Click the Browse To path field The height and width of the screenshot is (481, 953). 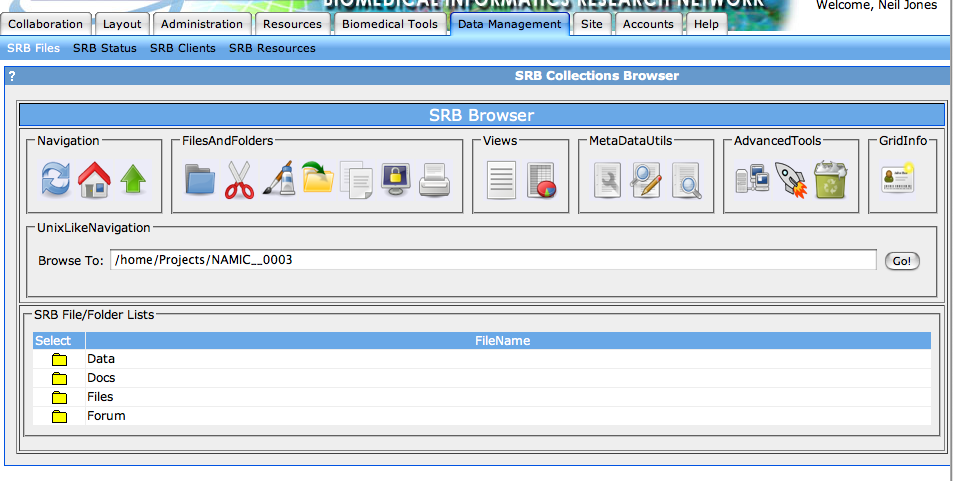coord(493,260)
